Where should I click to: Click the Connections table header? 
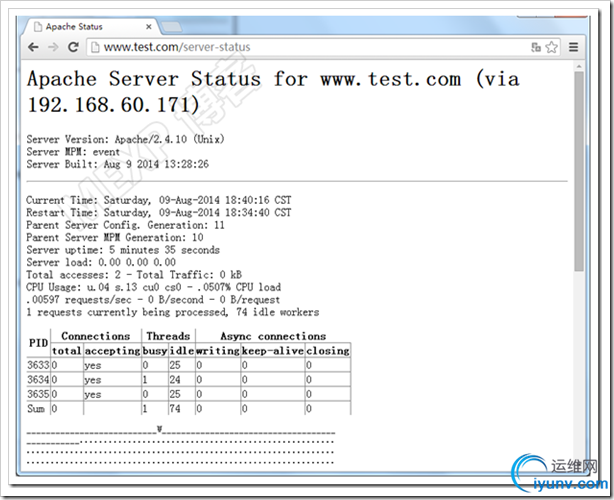click(96, 336)
